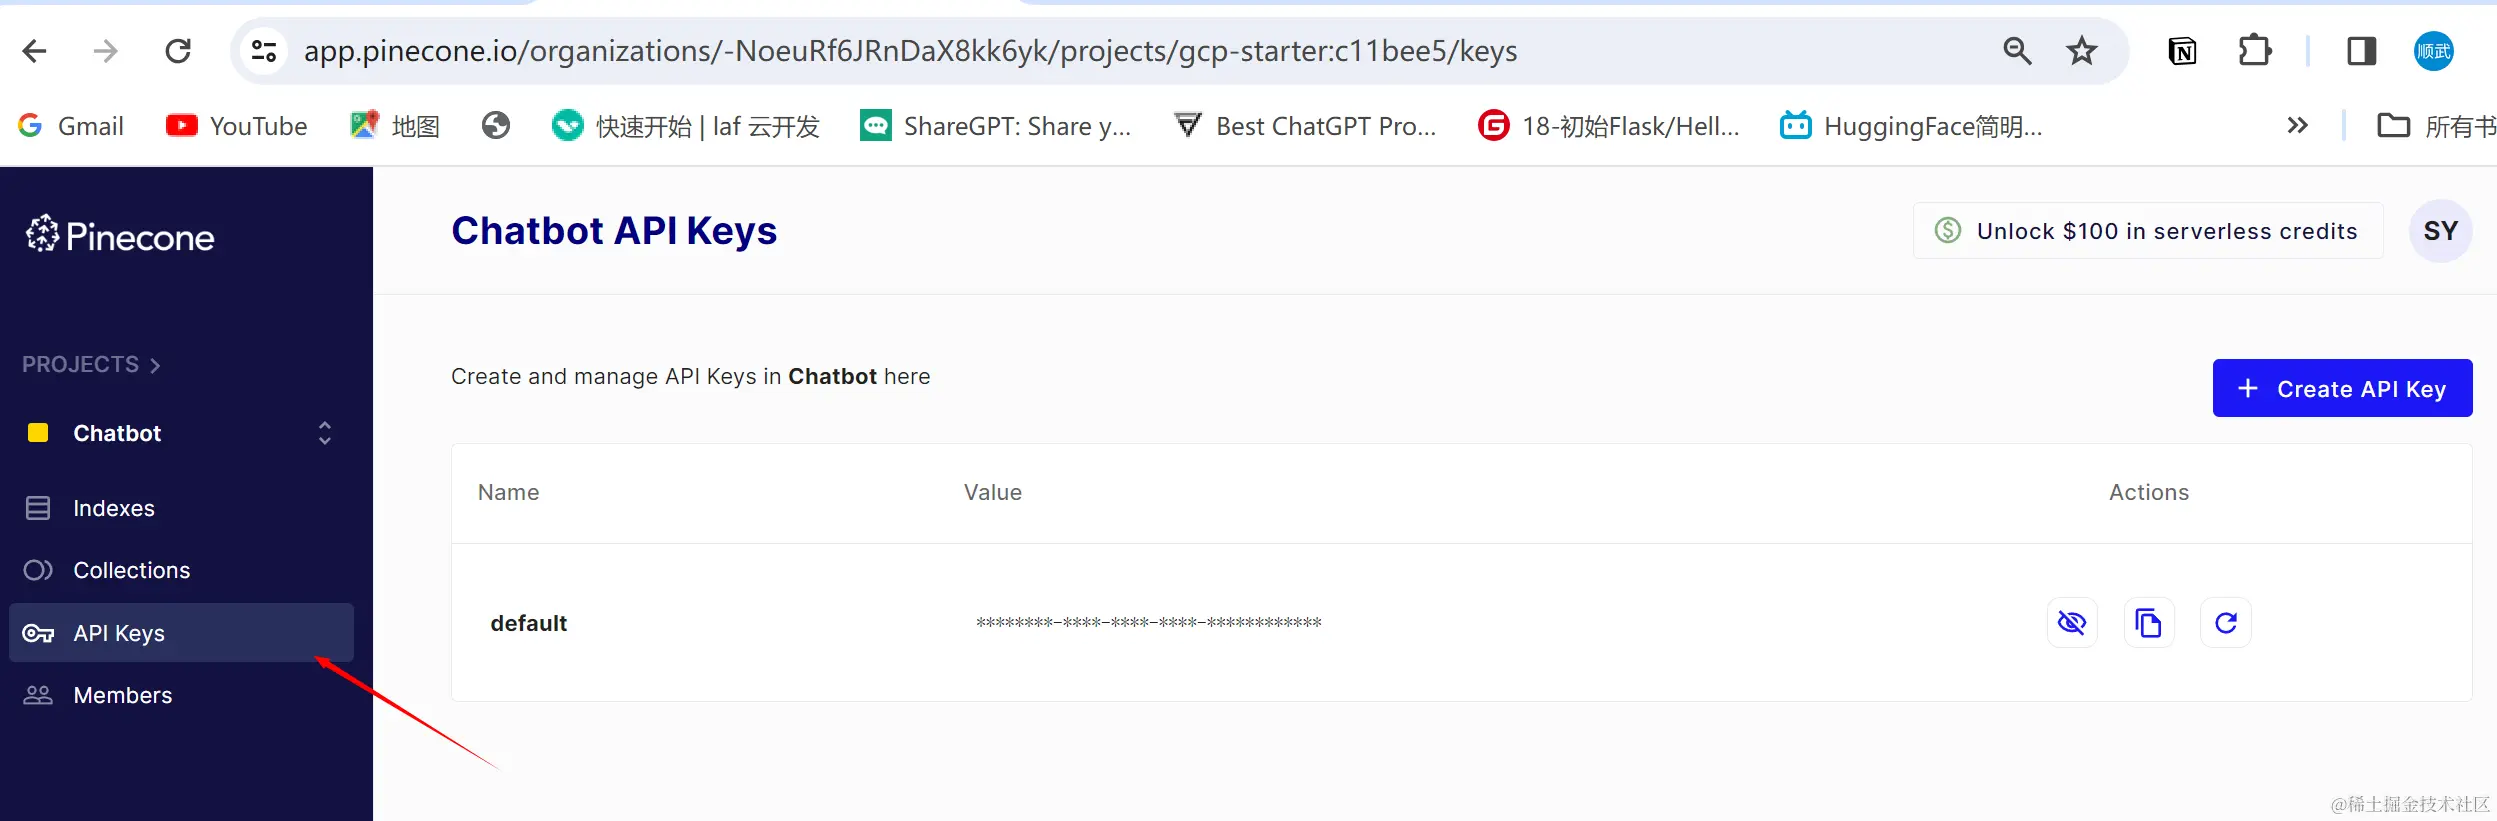Image resolution: width=2497 pixels, height=821 pixels.
Task: Click the Value column header
Action: (993, 492)
